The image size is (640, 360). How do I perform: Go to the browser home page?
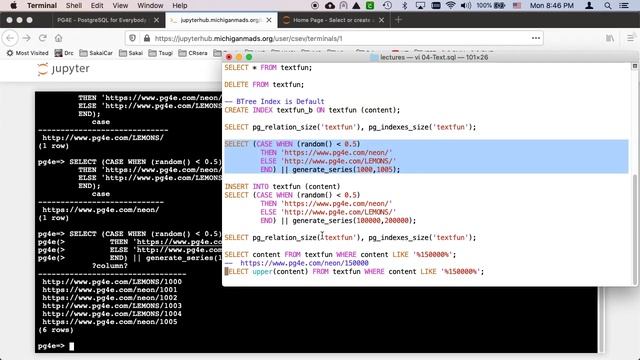pos(58,38)
